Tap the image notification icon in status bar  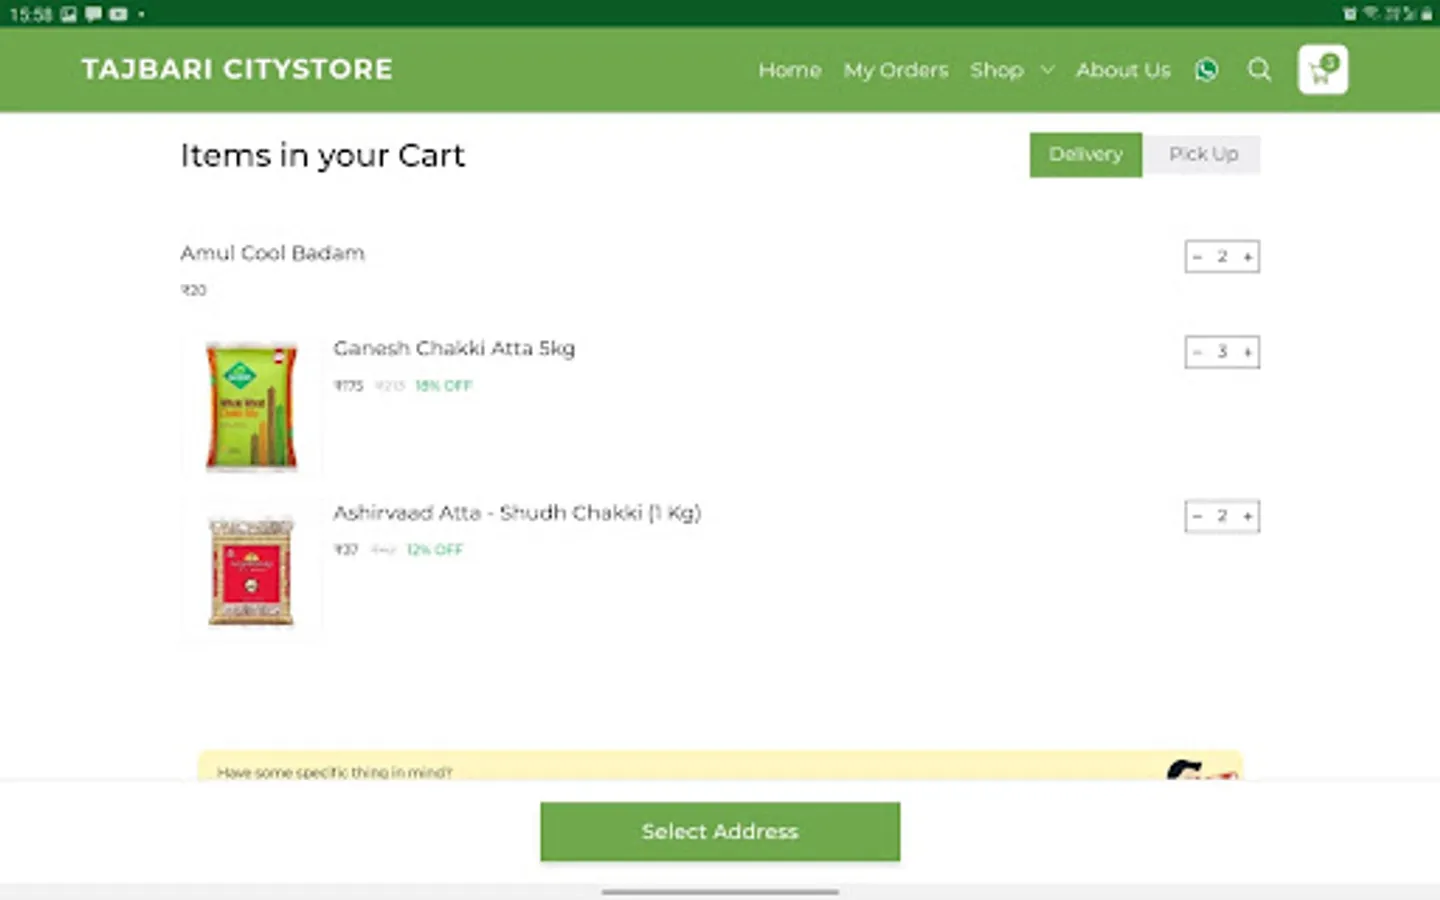(68, 14)
